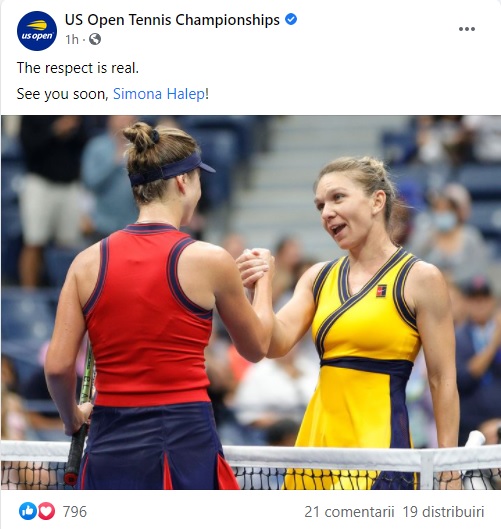Click the blue Like reaction icon
Screen dimensions: 501x529
(x=28, y=511)
